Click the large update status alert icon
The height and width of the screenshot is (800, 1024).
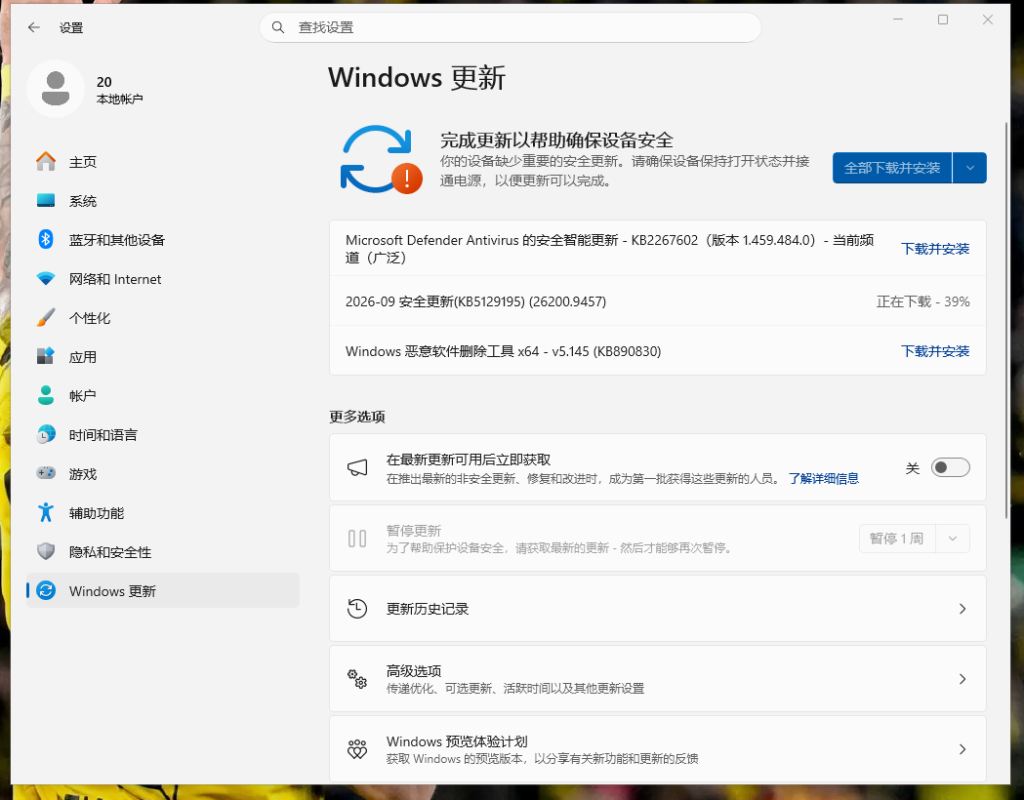point(381,160)
